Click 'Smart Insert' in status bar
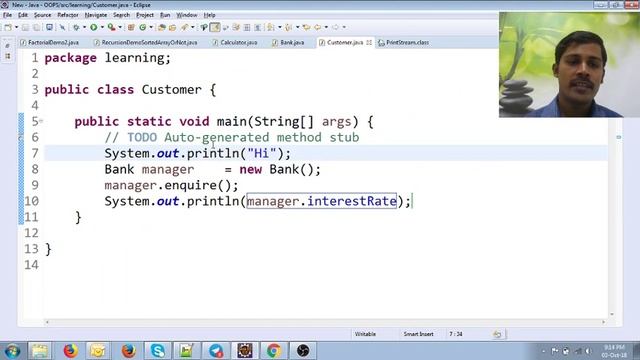Image resolution: width=640 pixels, height=360 pixels. 418,334
